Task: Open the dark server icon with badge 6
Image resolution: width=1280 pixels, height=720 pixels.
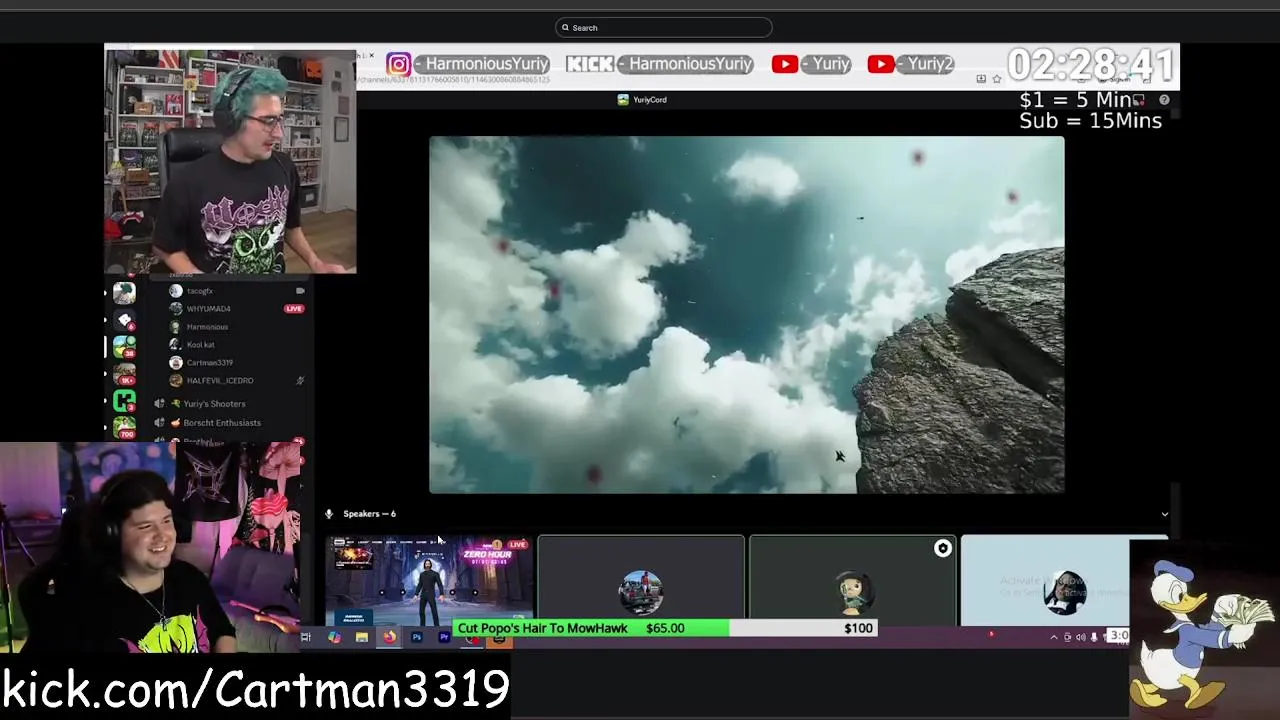Action: (124, 320)
